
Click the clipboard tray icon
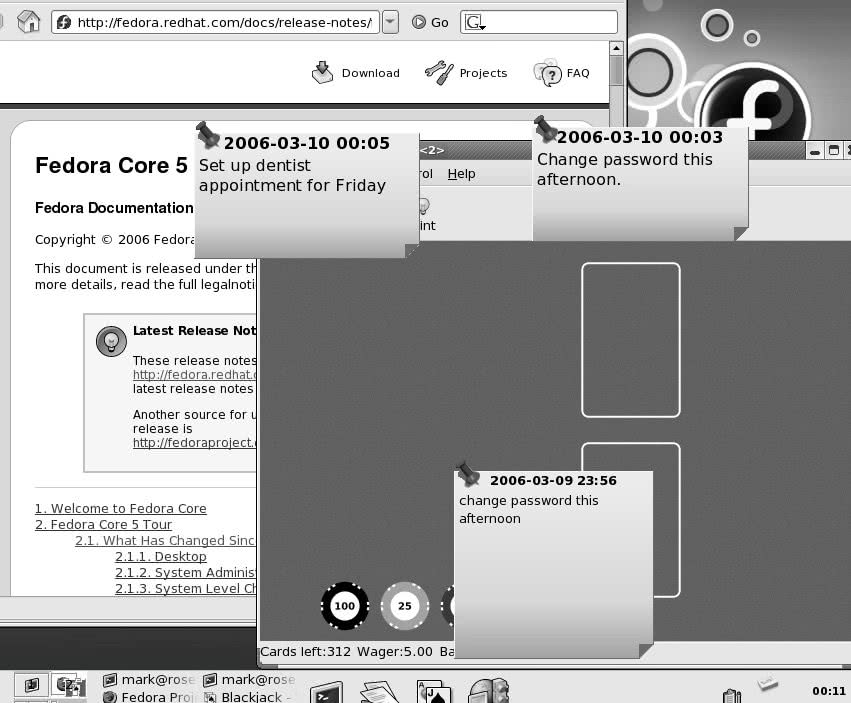[x=732, y=695]
